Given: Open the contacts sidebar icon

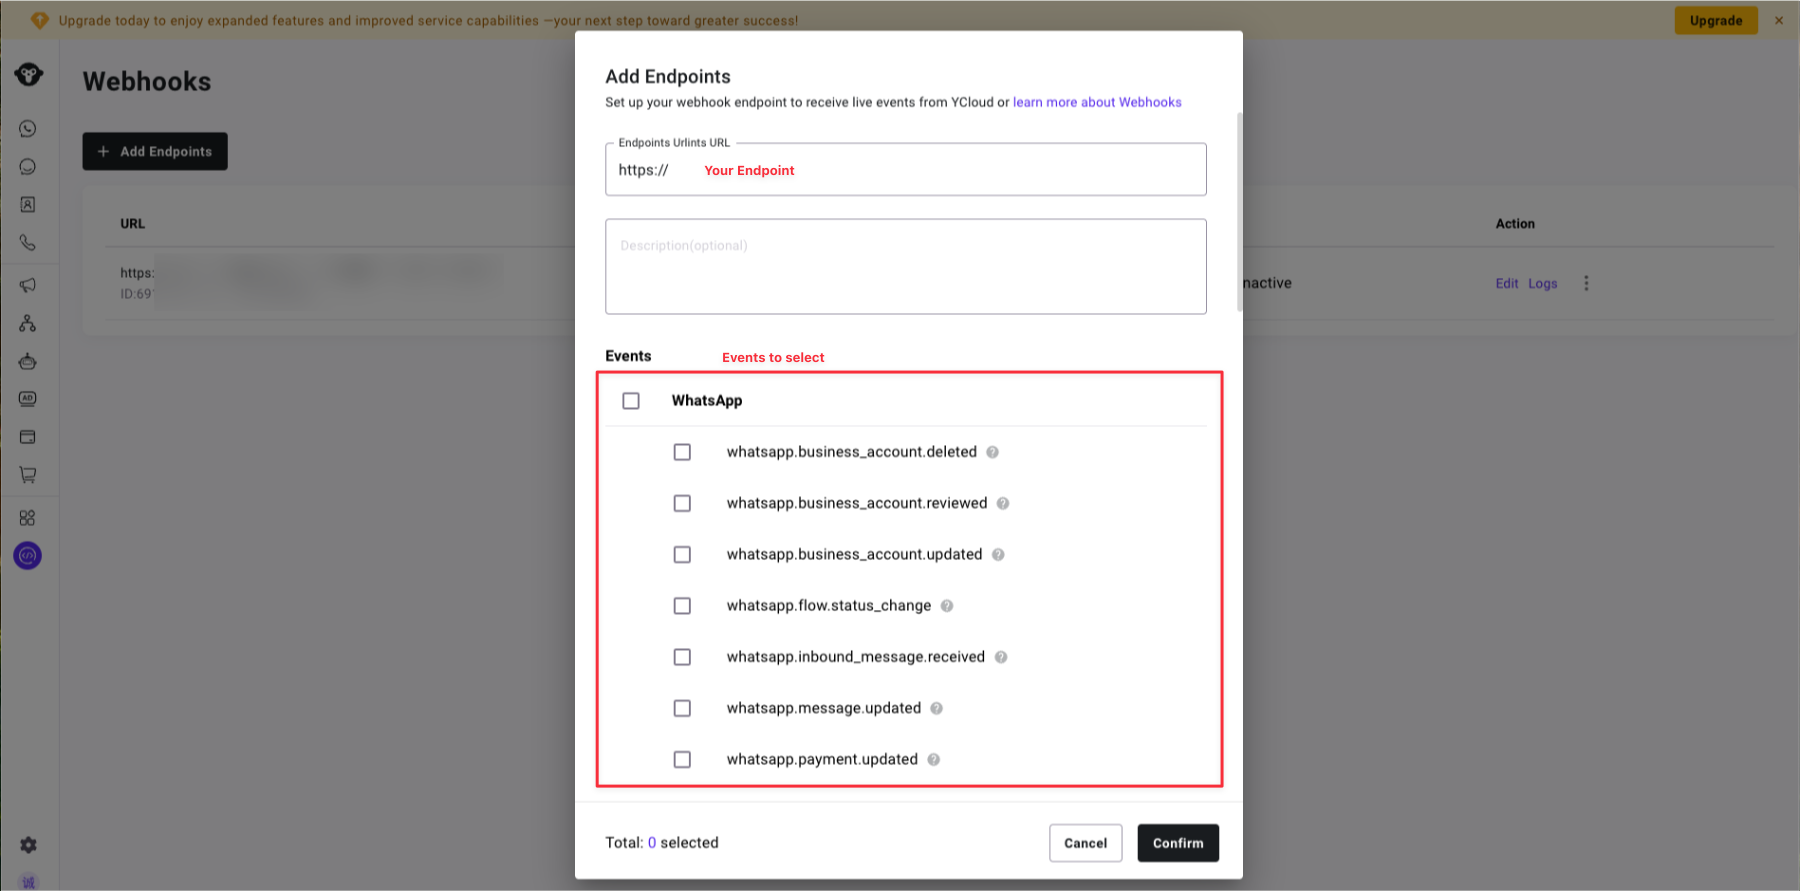Looking at the screenshot, I should (28, 205).
